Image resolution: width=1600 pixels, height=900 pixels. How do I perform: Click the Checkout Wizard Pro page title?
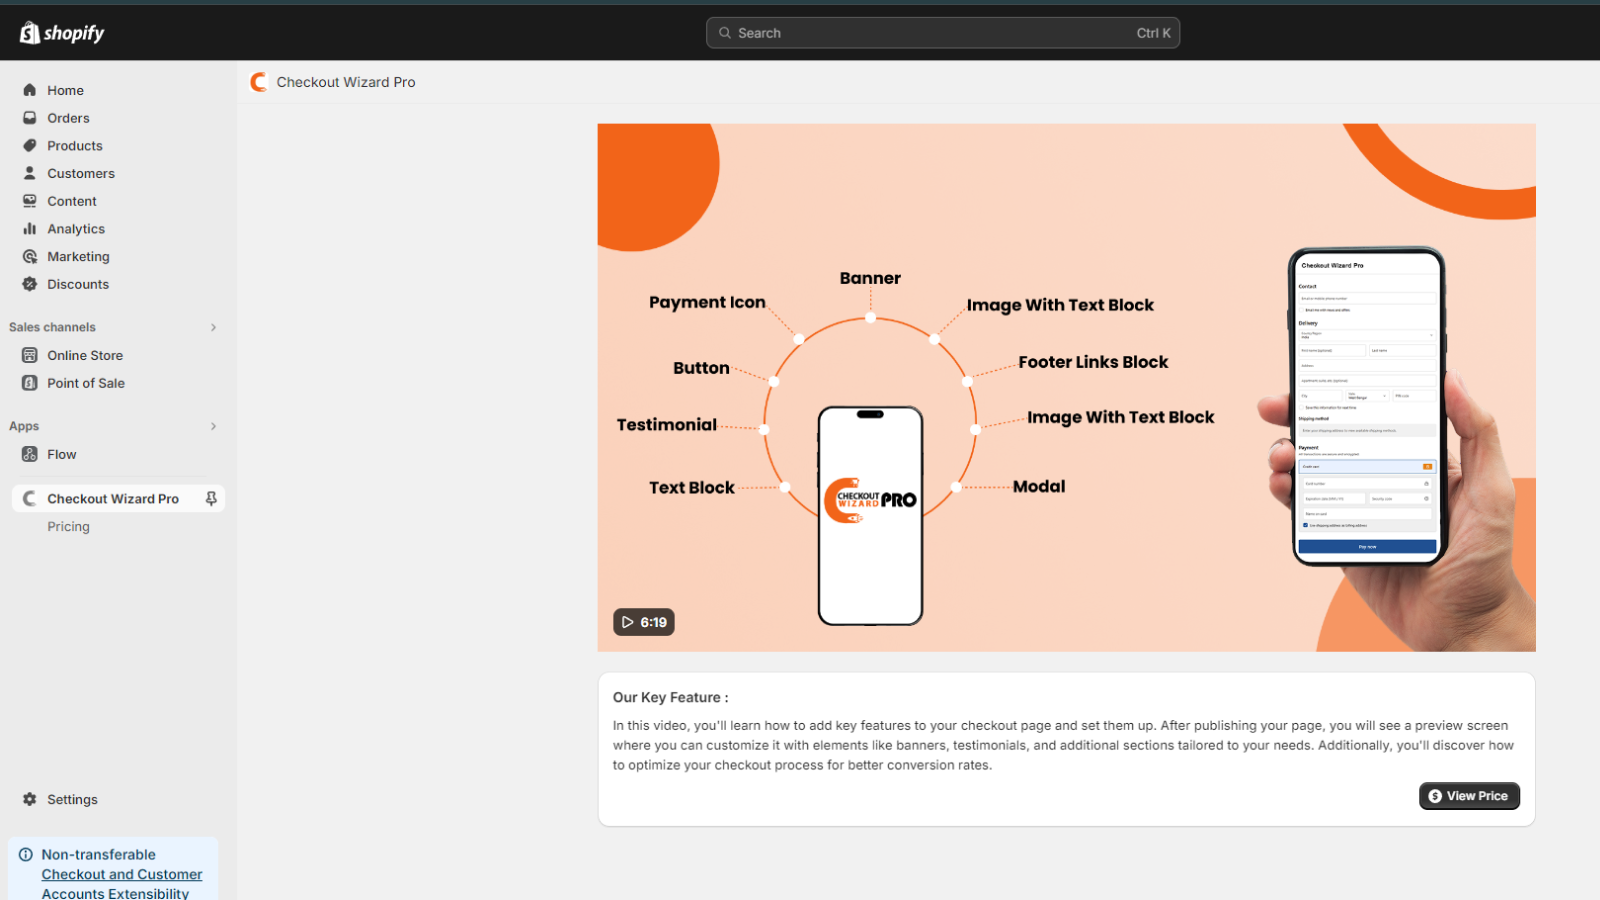pyautogui.click(x=346, y=82)
